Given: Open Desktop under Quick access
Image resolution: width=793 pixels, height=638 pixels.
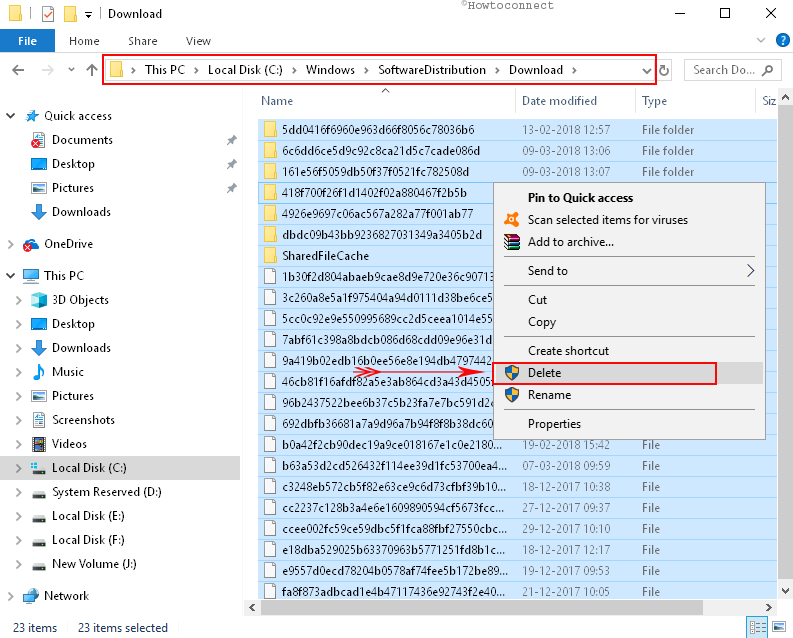Looking at the screenshot, I should click(73, 164).
